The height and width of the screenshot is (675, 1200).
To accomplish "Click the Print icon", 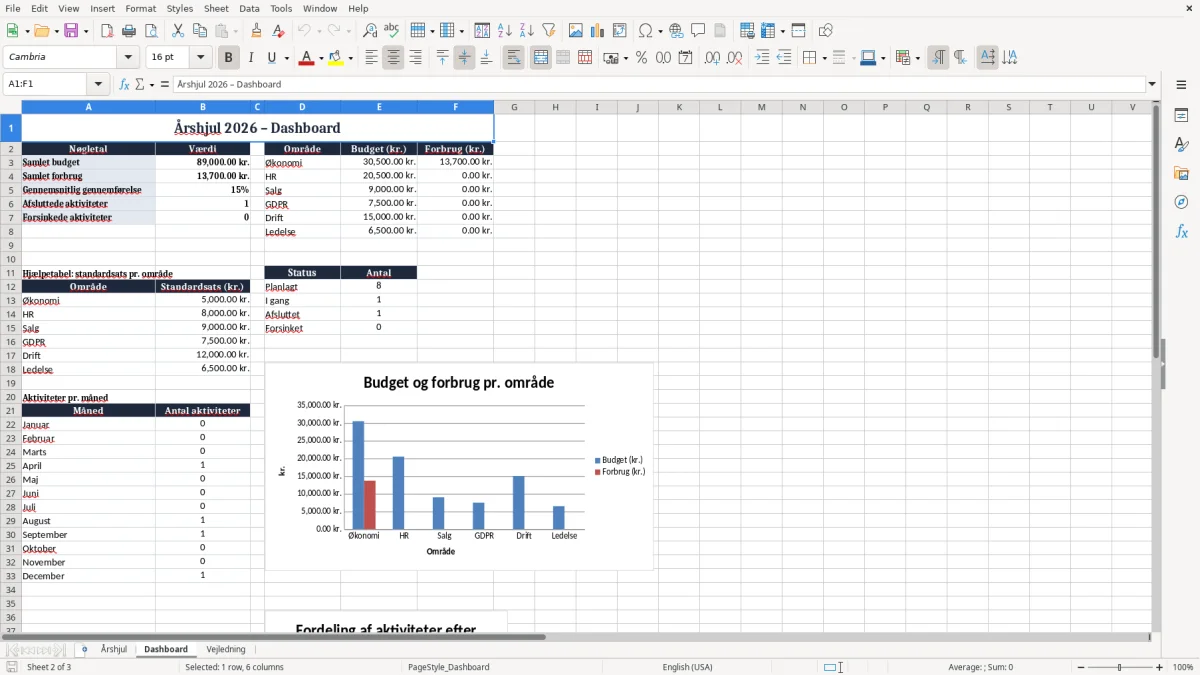I will [x=129, y=31].
